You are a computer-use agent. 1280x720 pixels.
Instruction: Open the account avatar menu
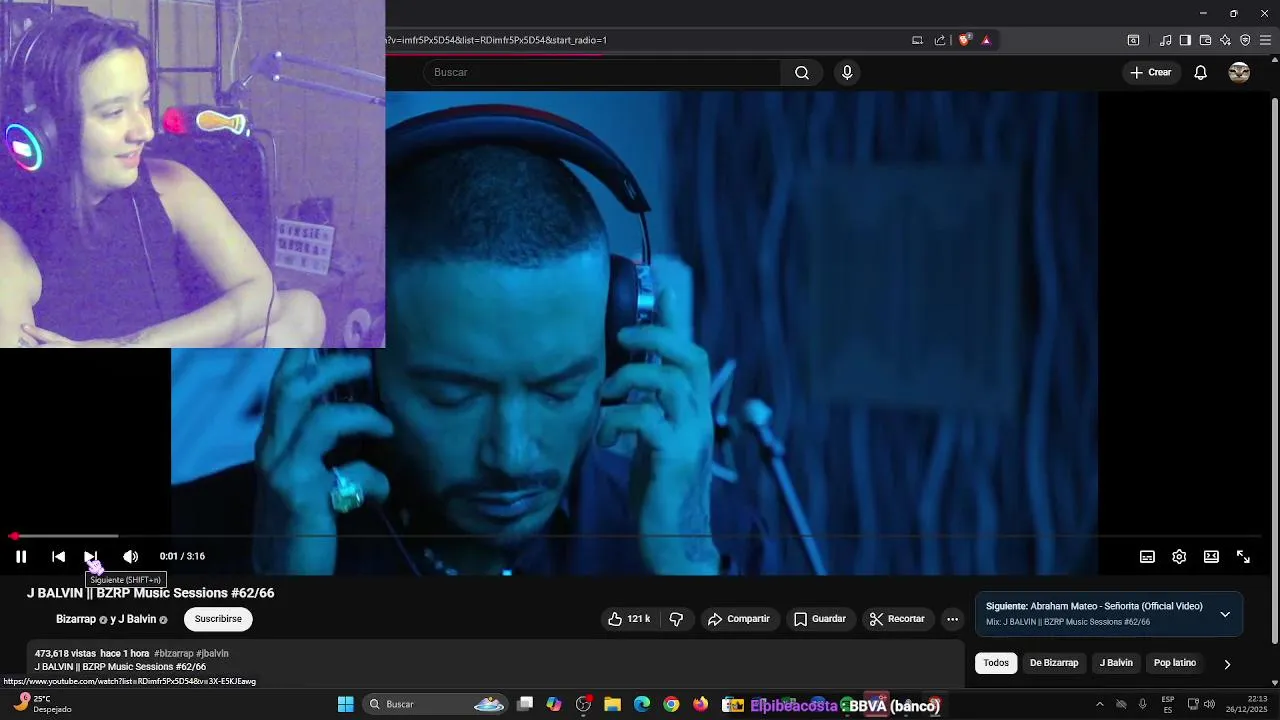1239,72
